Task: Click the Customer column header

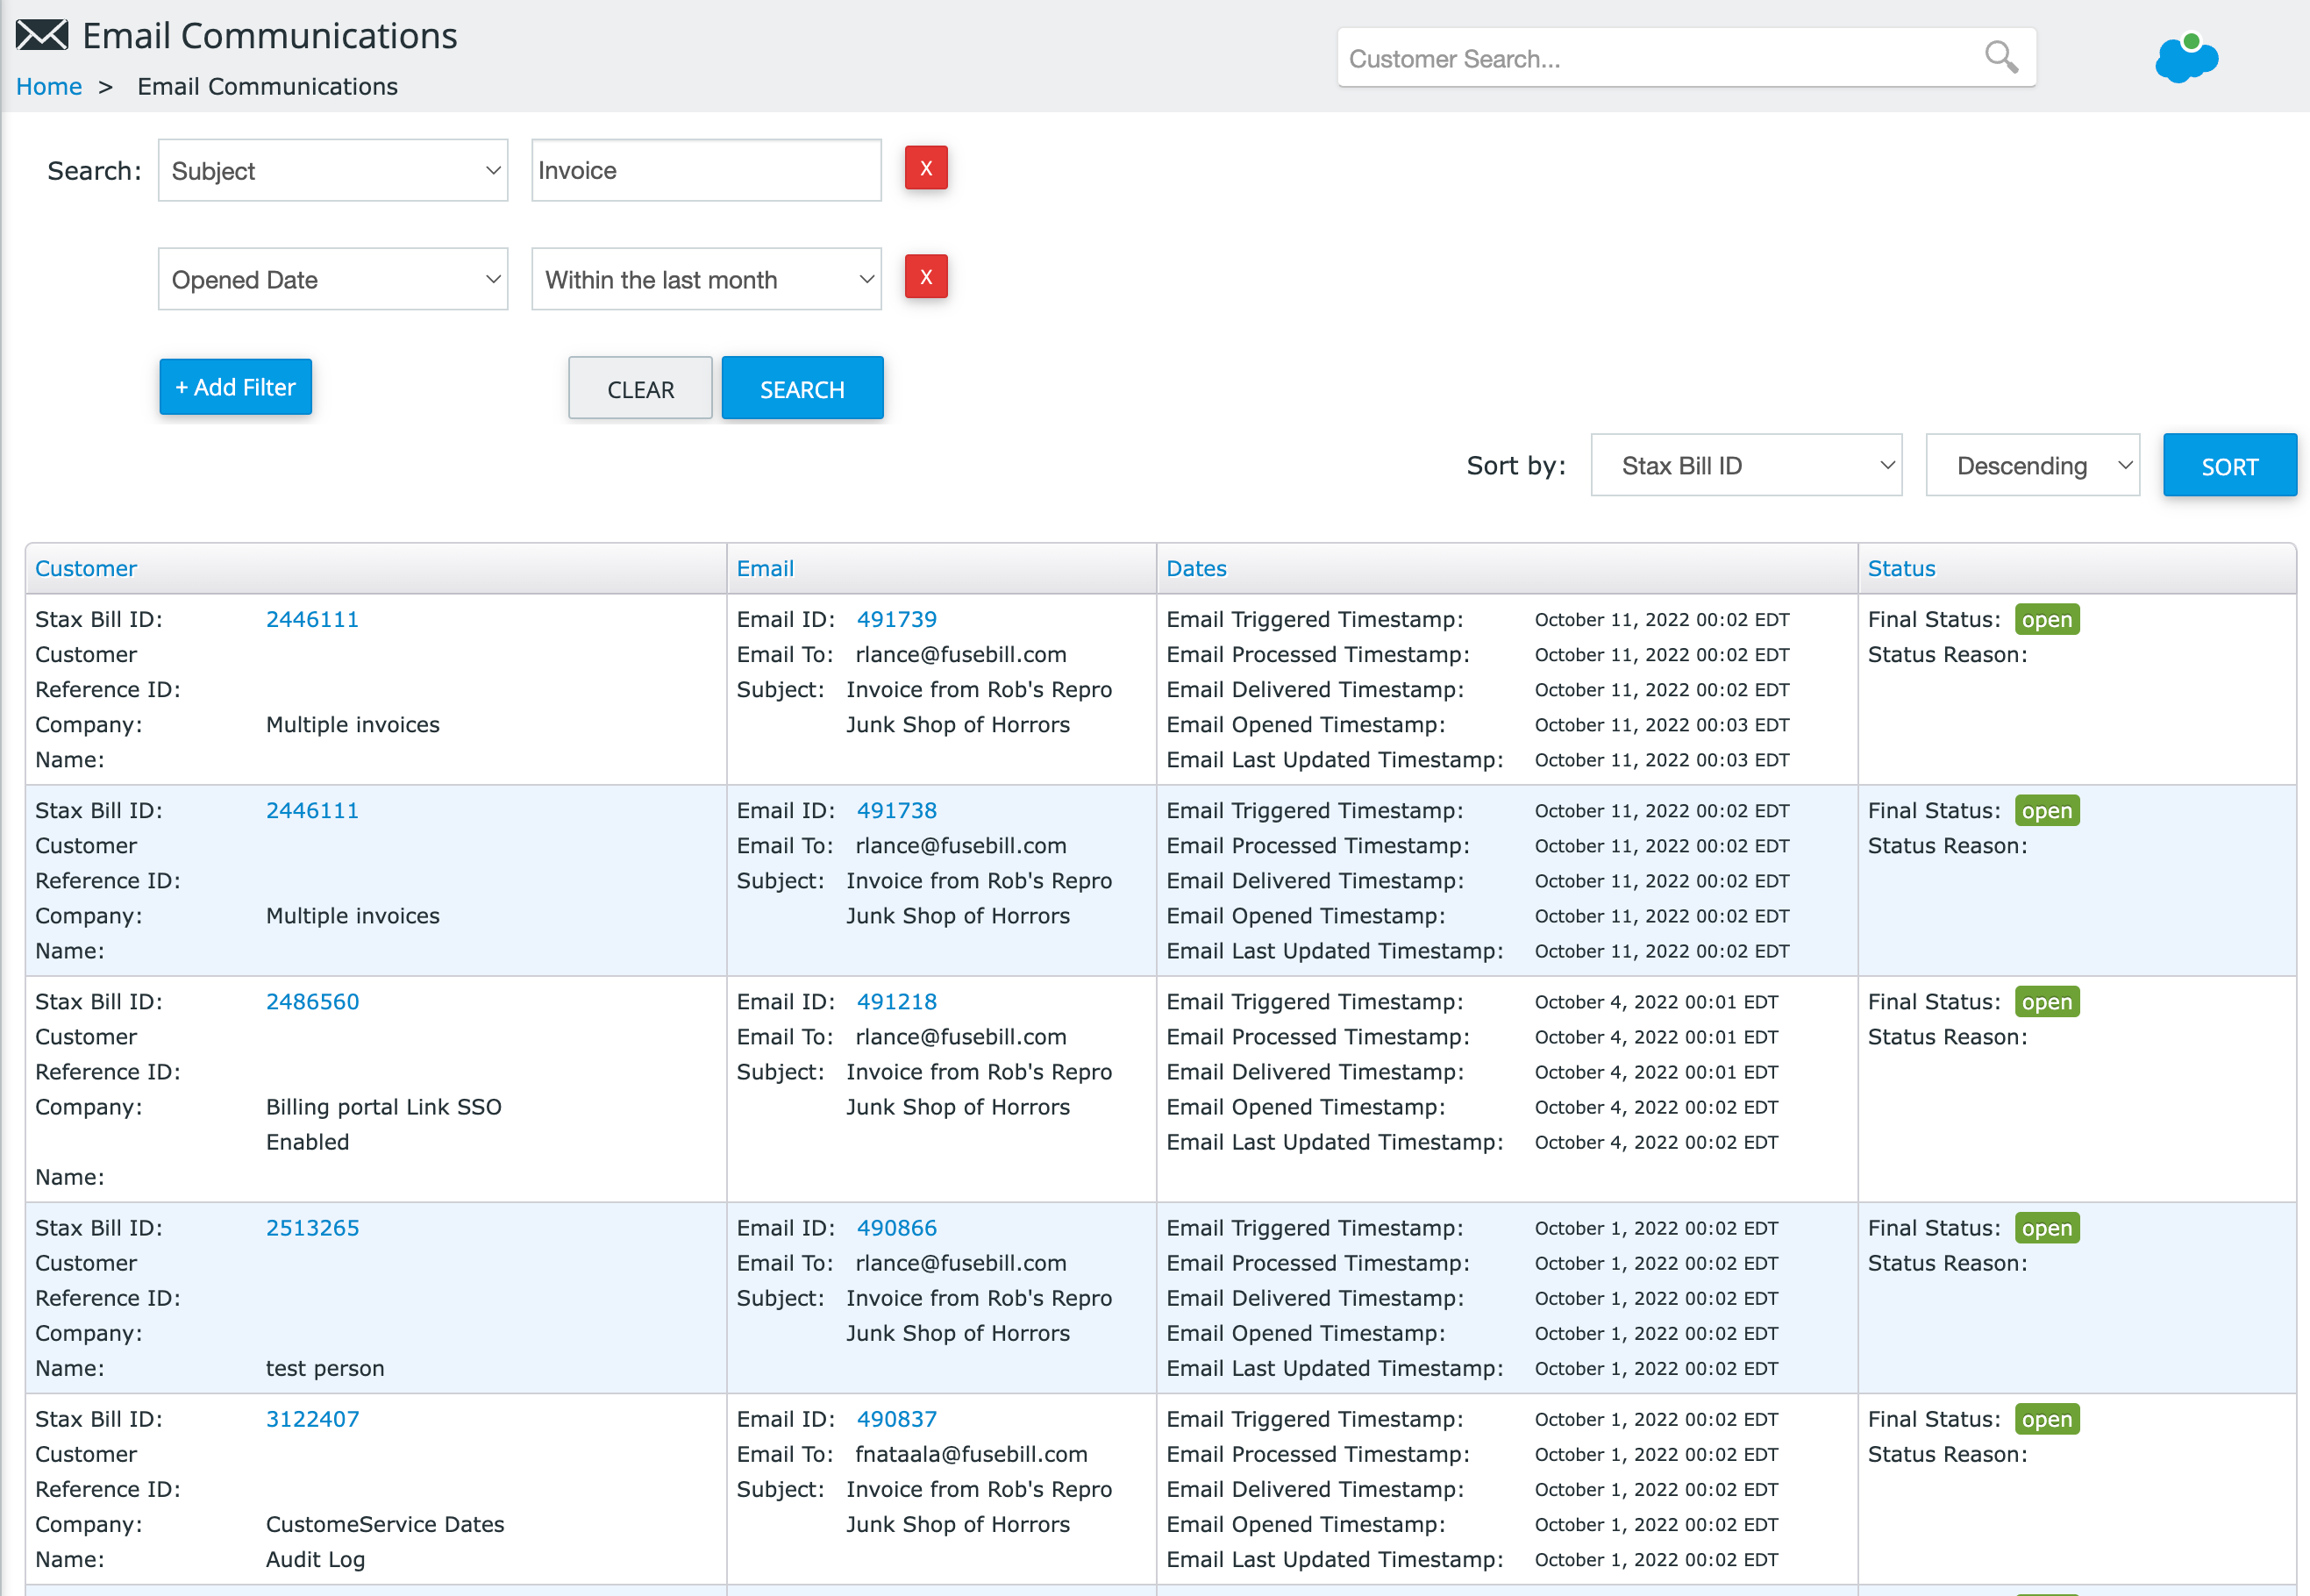Action: tap(86, 569)
